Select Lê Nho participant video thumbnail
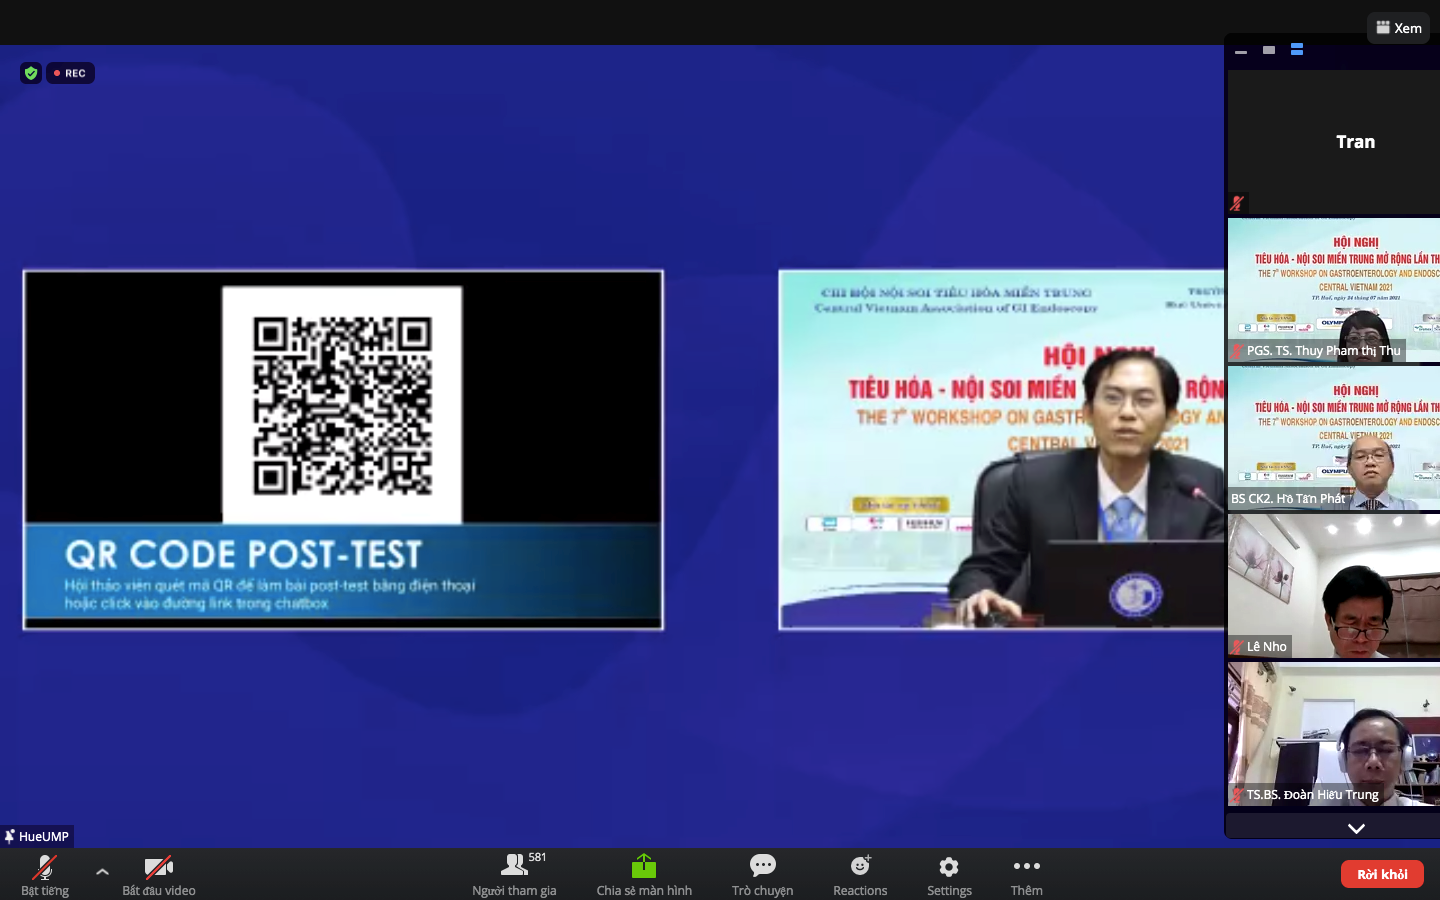1440x900 pixels. pyautogui.click(x=1333, y=586)
